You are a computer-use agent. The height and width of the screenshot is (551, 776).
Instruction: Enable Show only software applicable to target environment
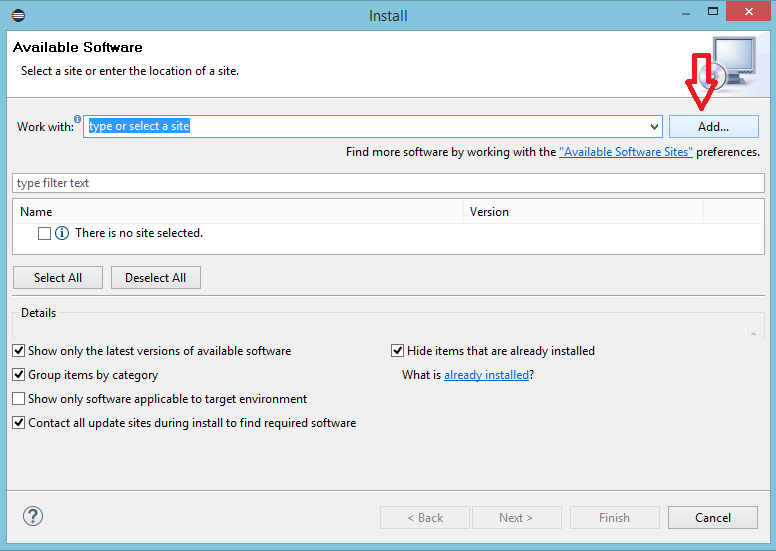[19, 399]
